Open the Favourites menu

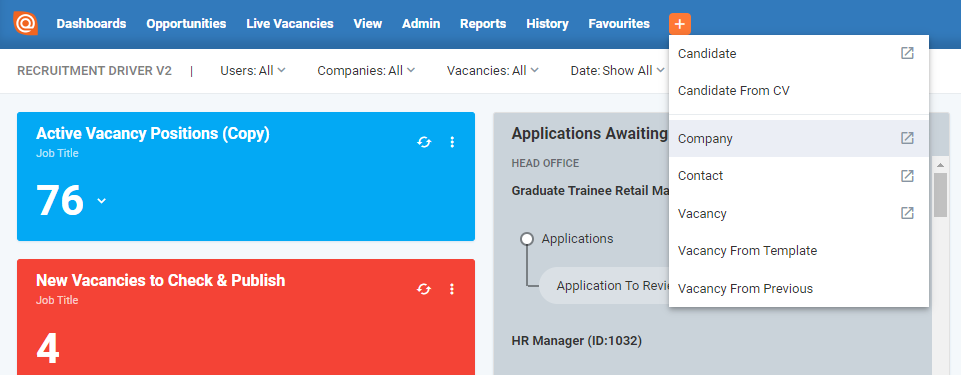[x=619, y=24]
